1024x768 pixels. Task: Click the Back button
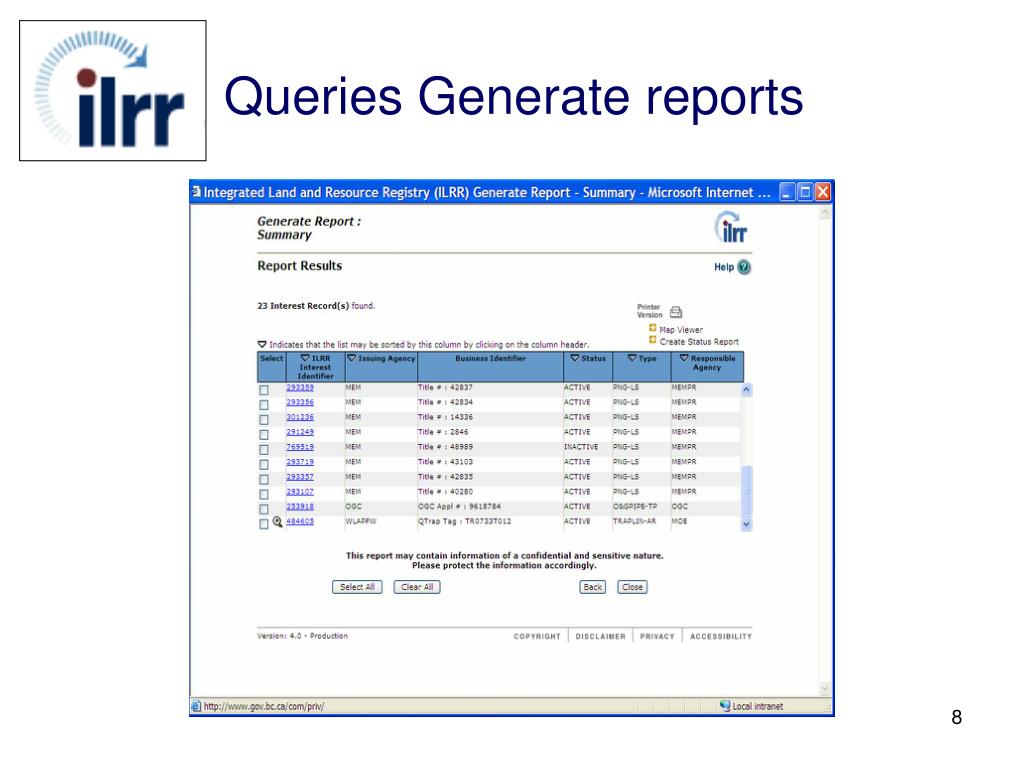(592, 587)
